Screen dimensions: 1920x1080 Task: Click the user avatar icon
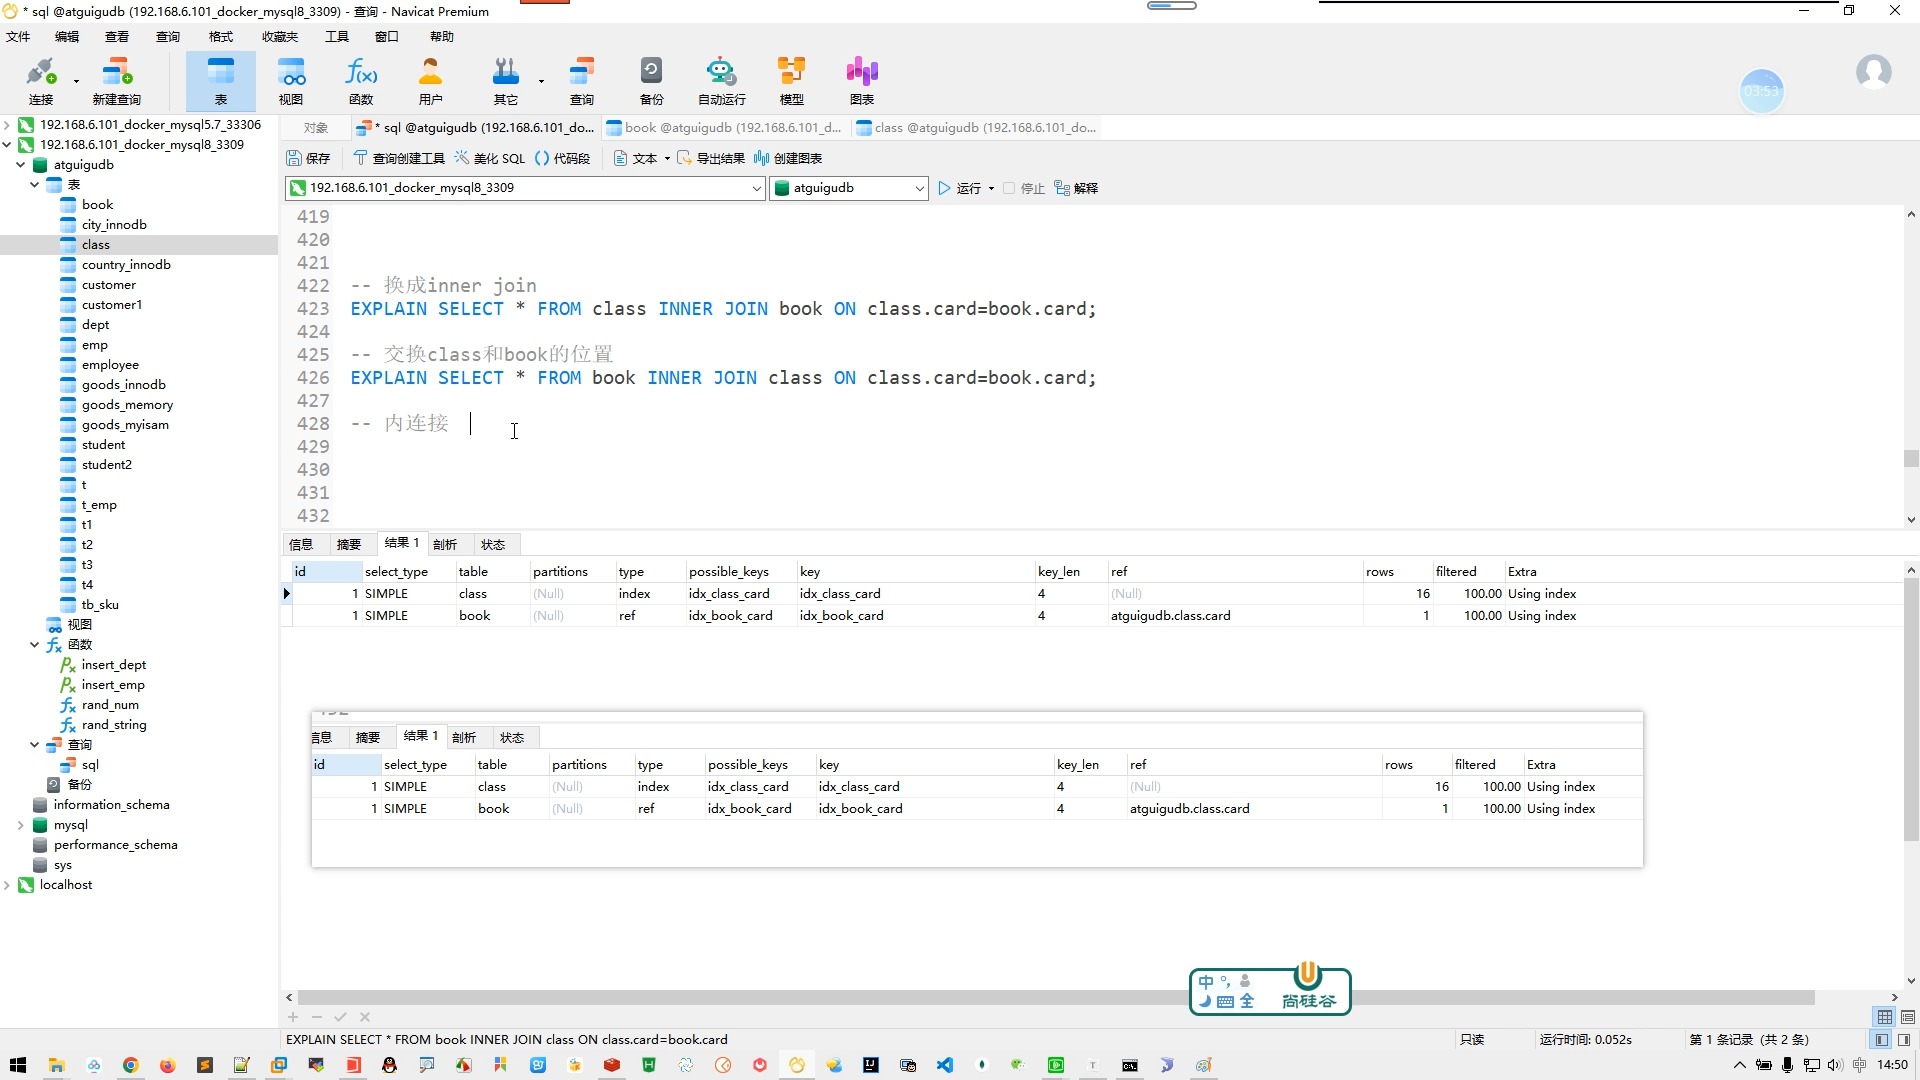pos(1873,72)
